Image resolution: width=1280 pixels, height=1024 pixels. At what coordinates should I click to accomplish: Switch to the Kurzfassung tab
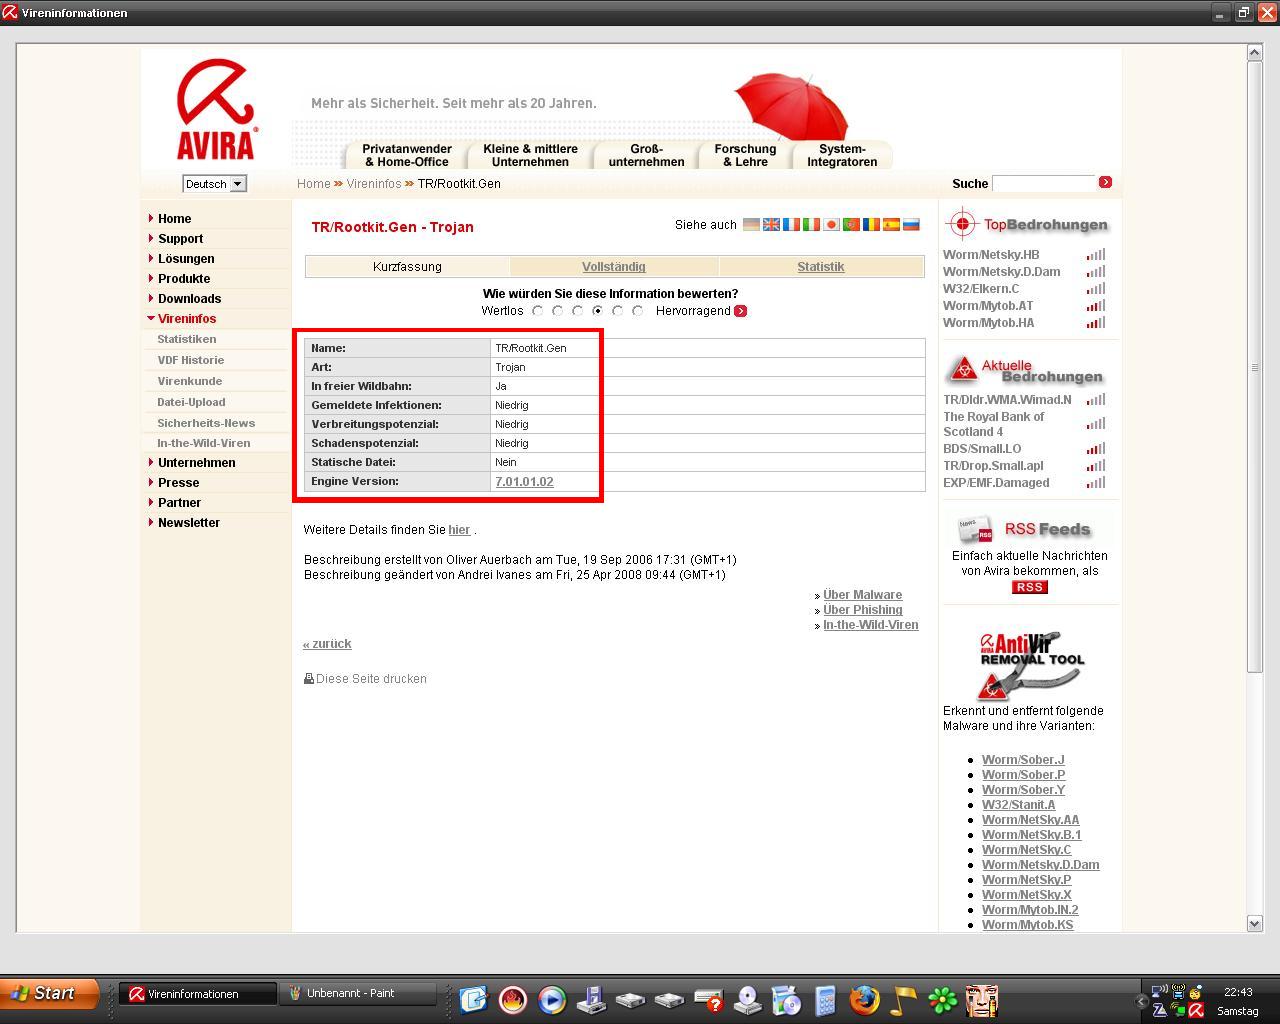click(x=407, y=267)
